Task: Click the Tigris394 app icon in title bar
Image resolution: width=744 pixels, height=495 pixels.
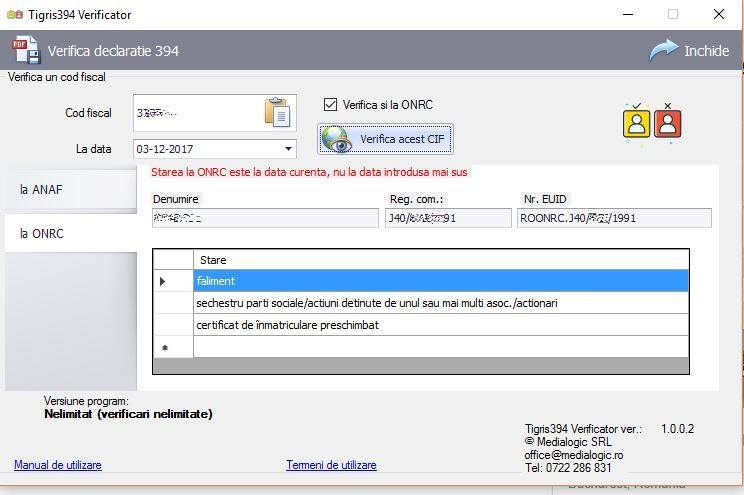Action: point(15,15)
